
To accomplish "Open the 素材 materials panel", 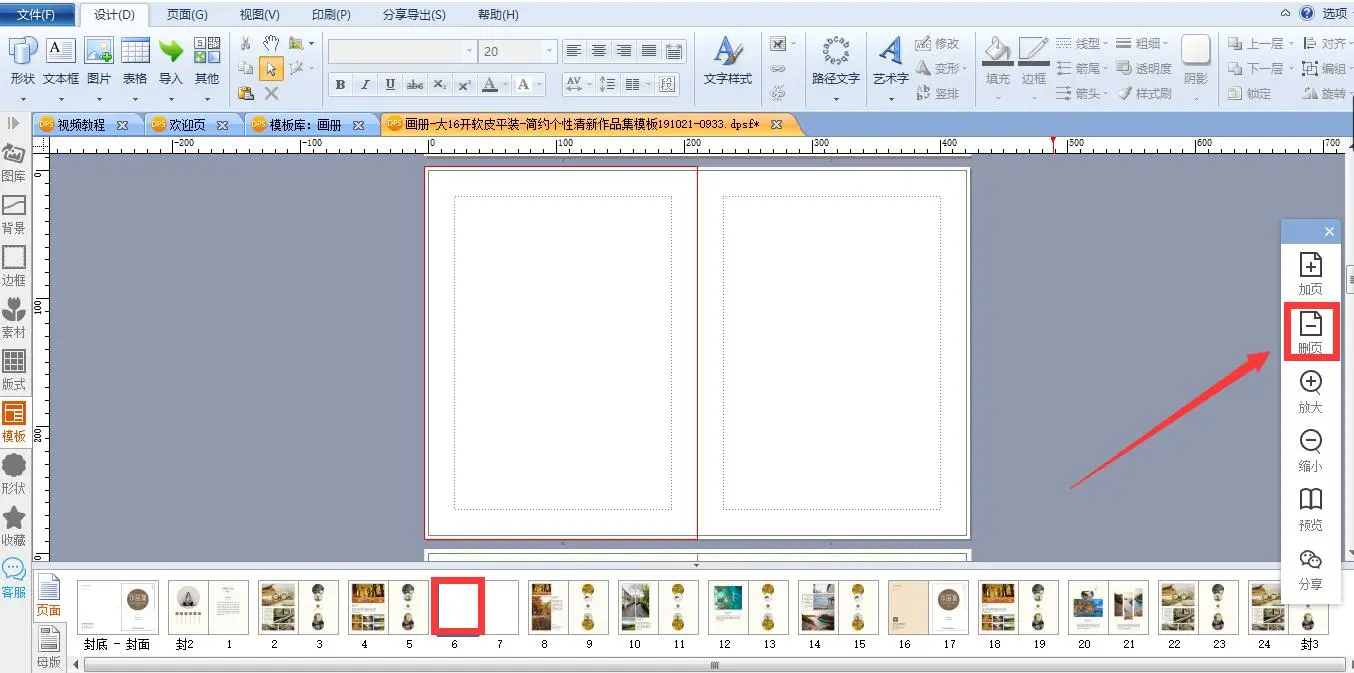I will click(14, 319).
